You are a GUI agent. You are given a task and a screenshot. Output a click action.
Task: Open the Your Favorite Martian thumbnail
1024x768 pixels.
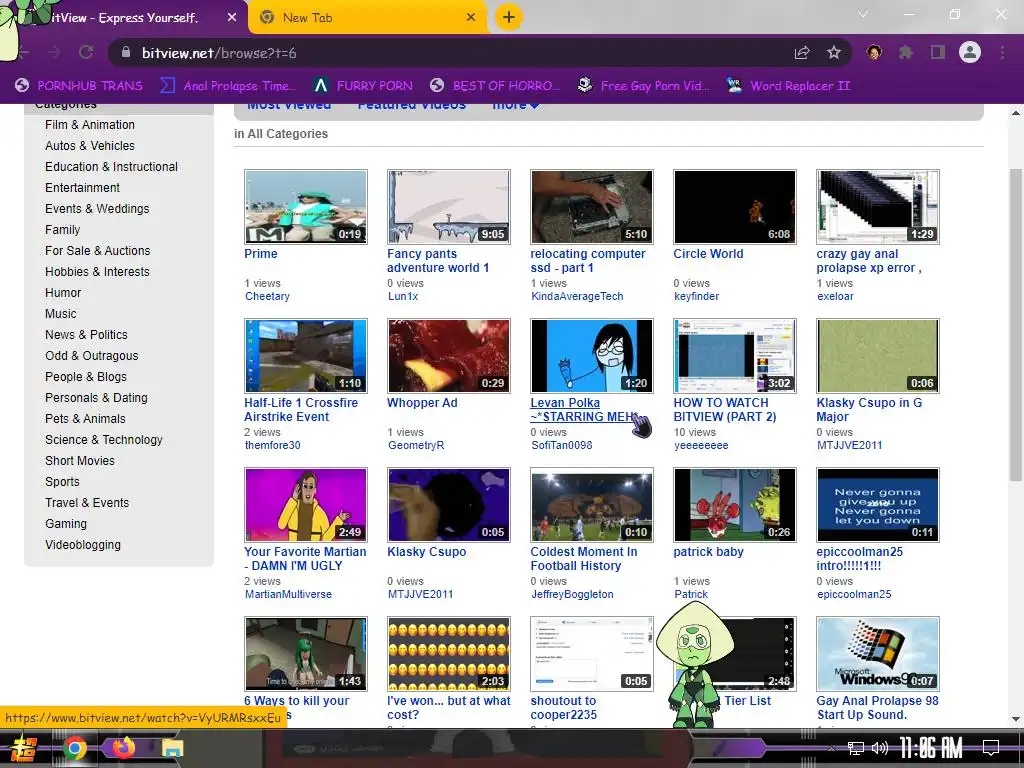[306, 504]
